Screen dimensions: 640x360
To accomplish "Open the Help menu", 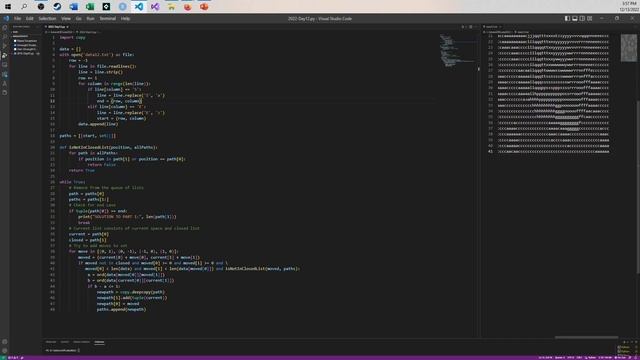I will point(125,18).
